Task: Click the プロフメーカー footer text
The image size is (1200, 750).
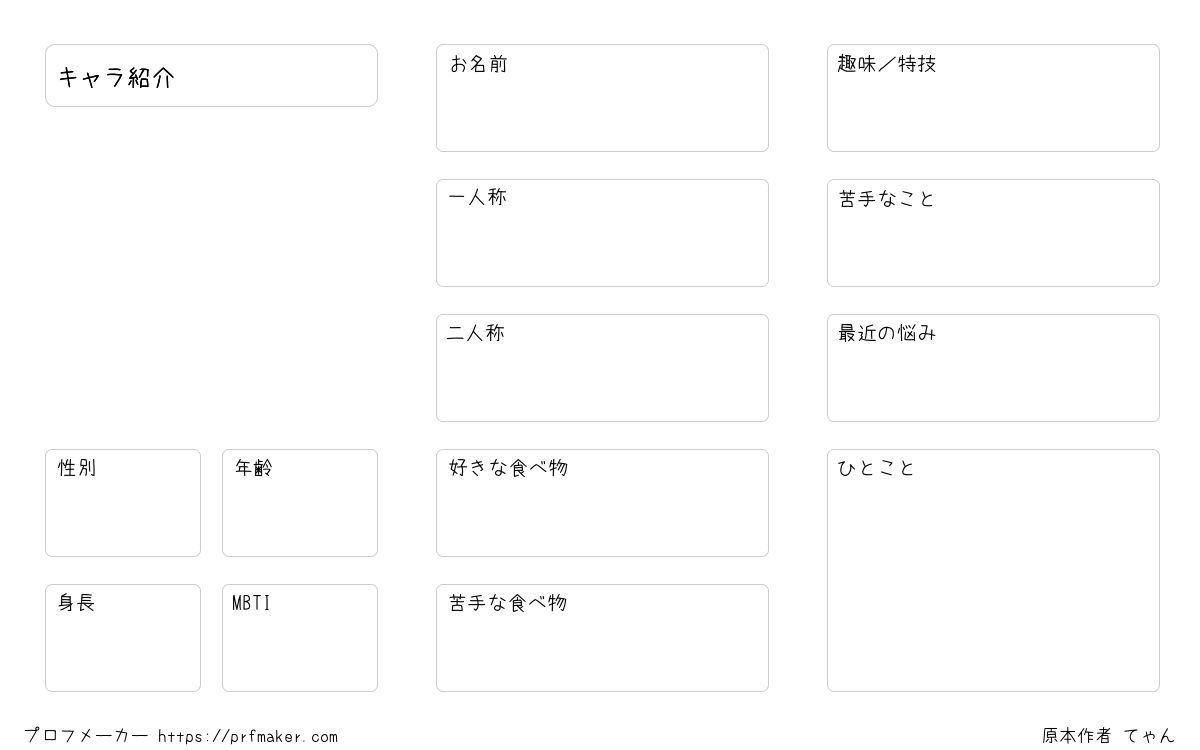Action: 86,736
